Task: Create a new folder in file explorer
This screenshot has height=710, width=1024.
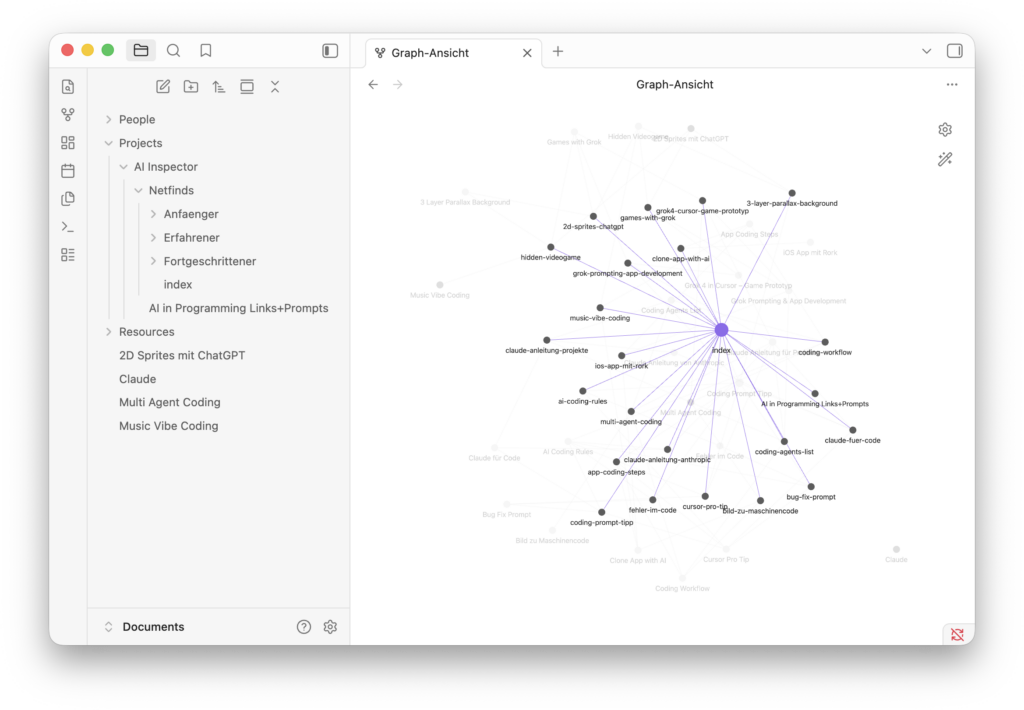Action: pyautogui.click(x=191, y=87)
